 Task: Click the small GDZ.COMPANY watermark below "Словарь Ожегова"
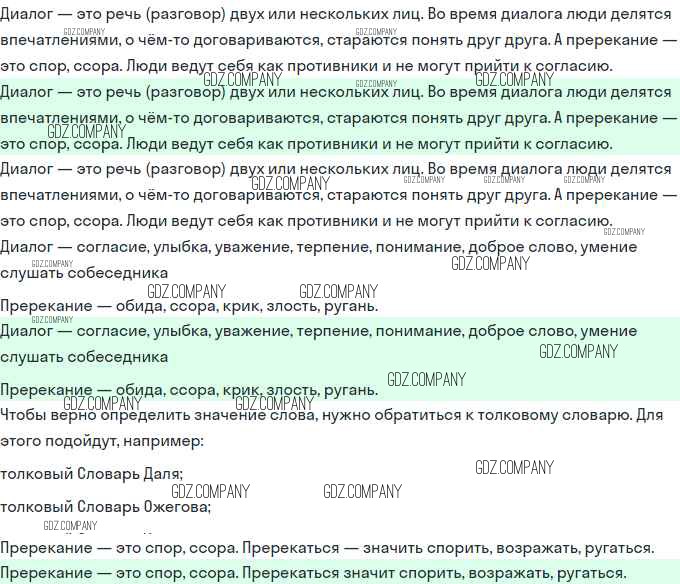[70, 526]
